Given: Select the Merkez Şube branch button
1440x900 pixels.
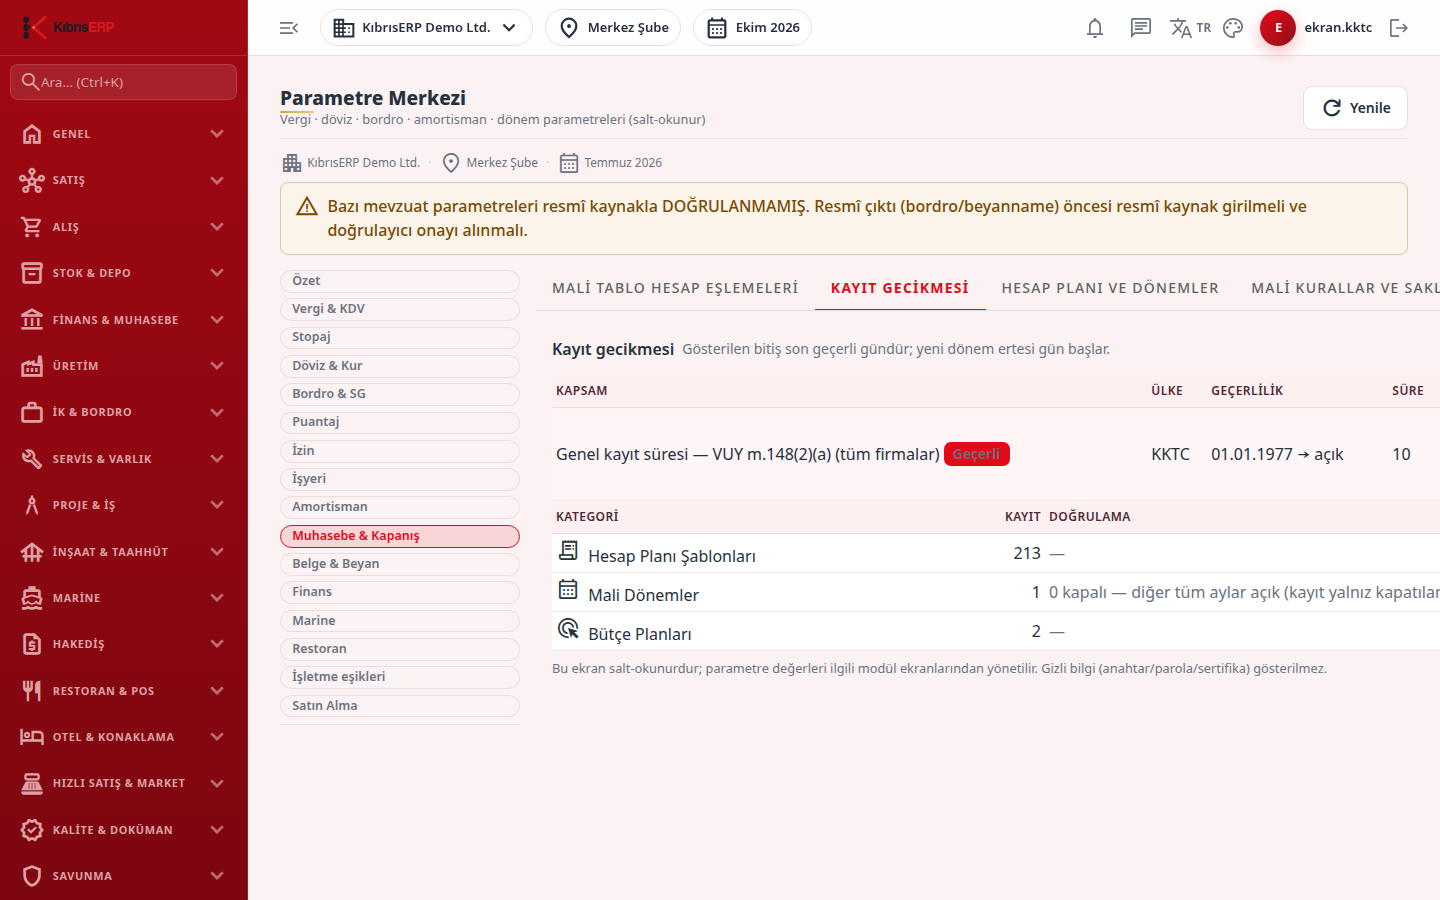Looking at the screenshot, I should [x=613, y=28].
